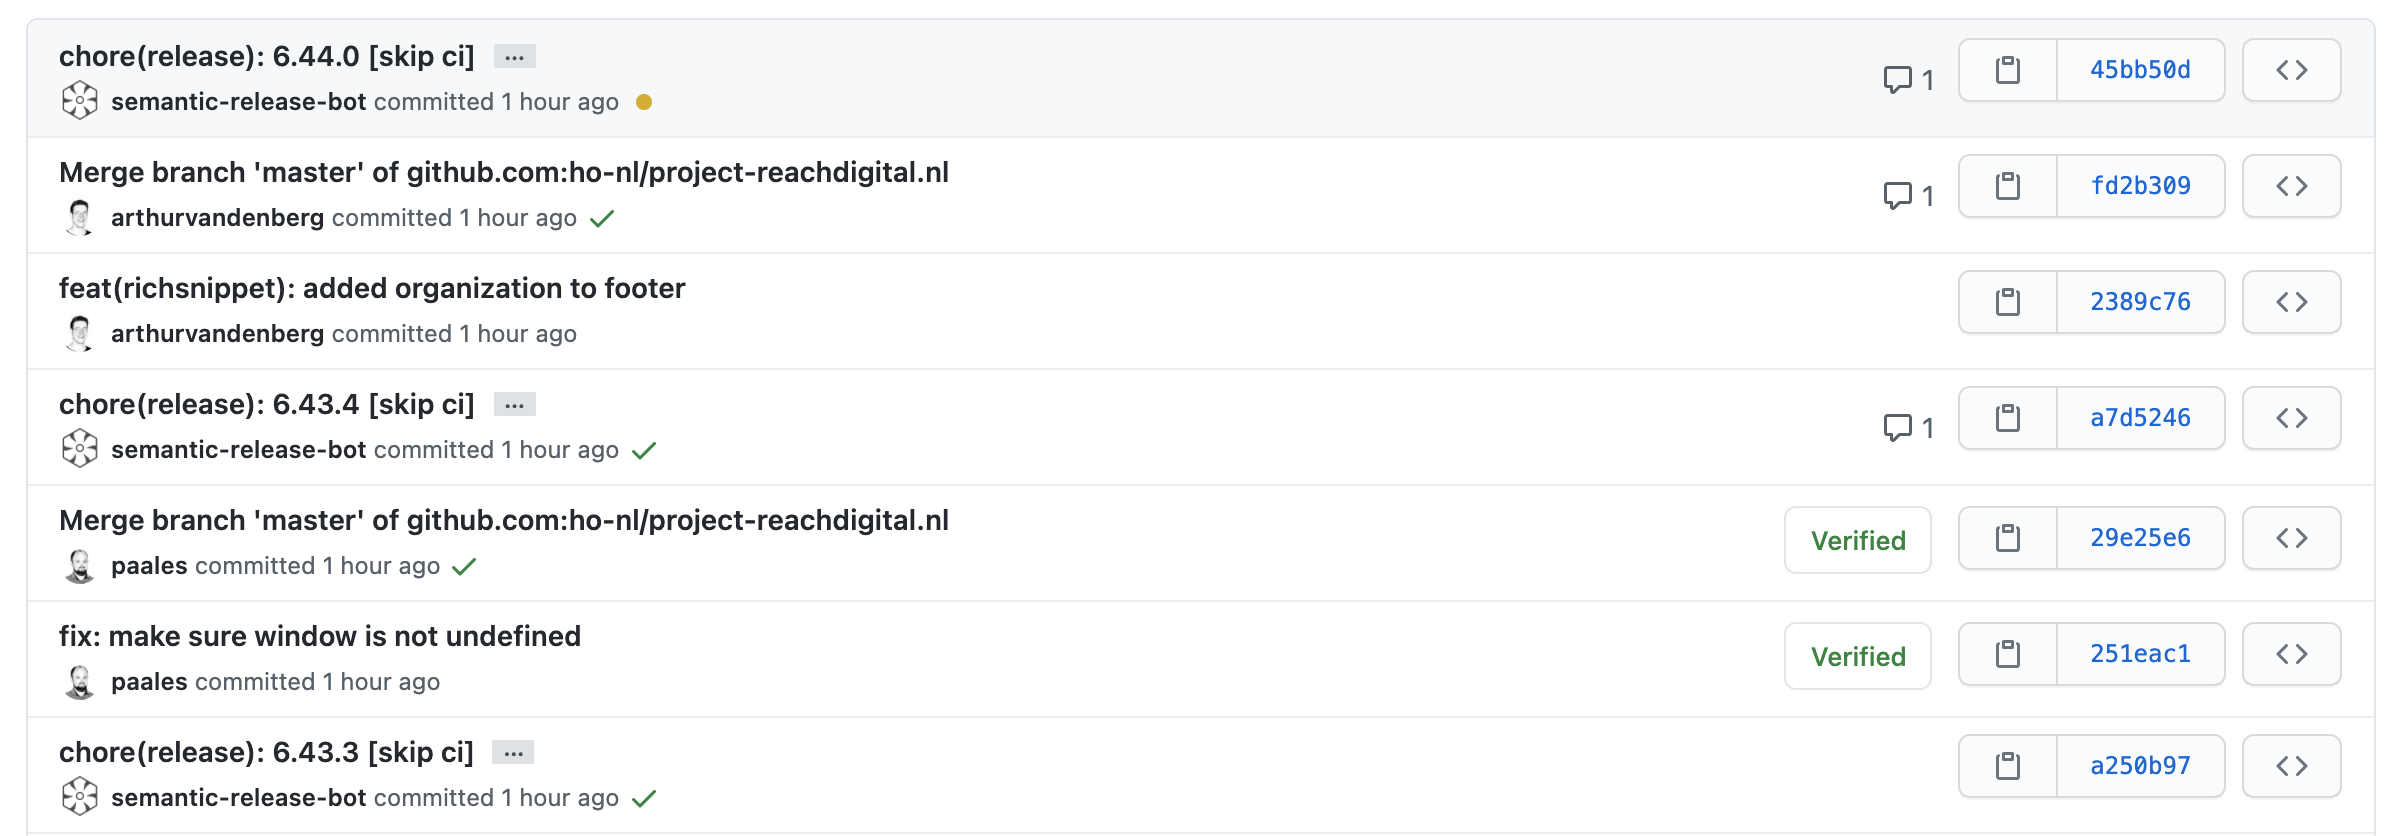This screenshot has width=2404, height=836.
Task: Check the Verified badge on the window fix commit
Action: point(1856,656)
